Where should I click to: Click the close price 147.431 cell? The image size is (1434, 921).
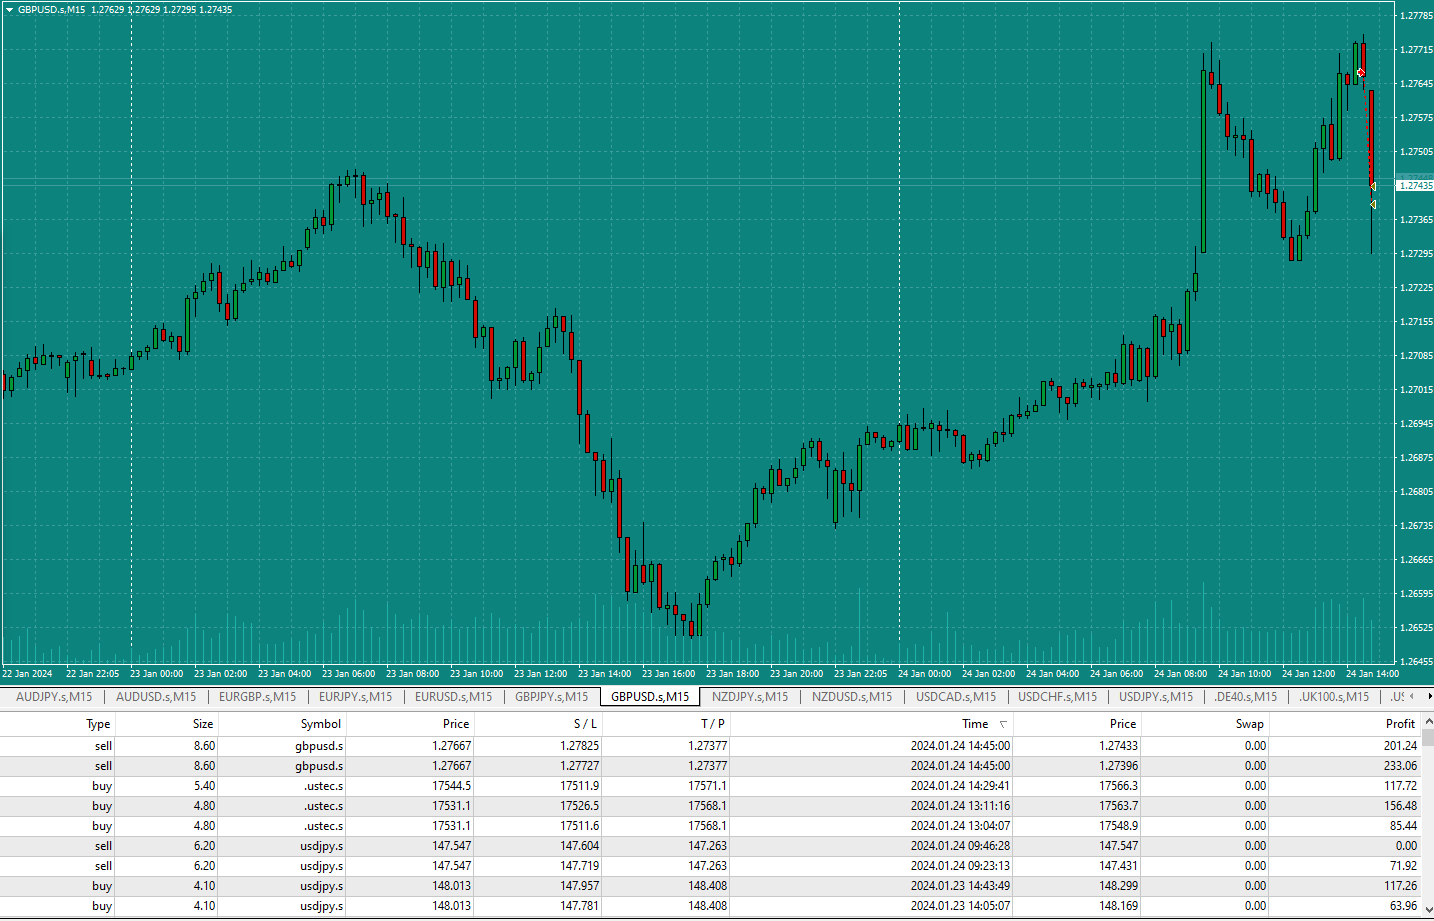[1118, 866]
